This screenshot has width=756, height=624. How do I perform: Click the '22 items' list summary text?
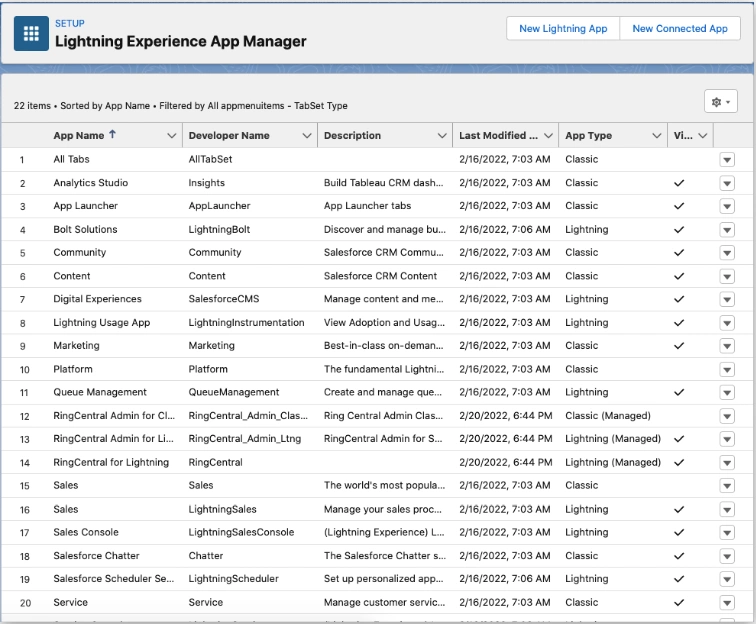[x=32, y=106]
